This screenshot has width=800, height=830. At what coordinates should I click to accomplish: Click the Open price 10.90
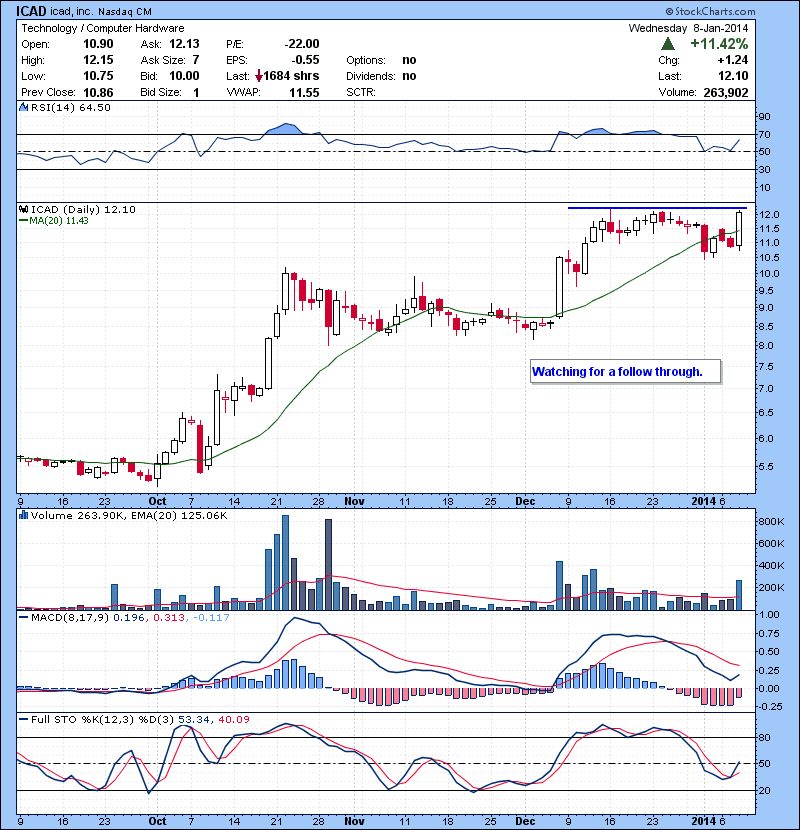(x=98, y=44)
